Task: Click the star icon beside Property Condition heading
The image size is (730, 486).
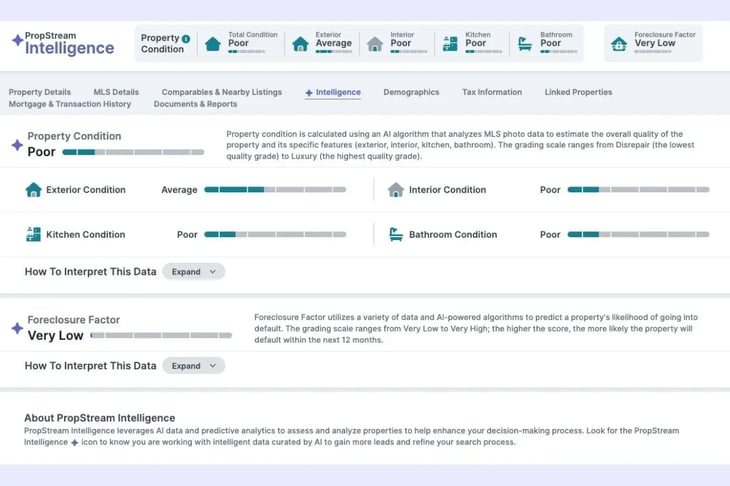Action: [x=17, y=145]
